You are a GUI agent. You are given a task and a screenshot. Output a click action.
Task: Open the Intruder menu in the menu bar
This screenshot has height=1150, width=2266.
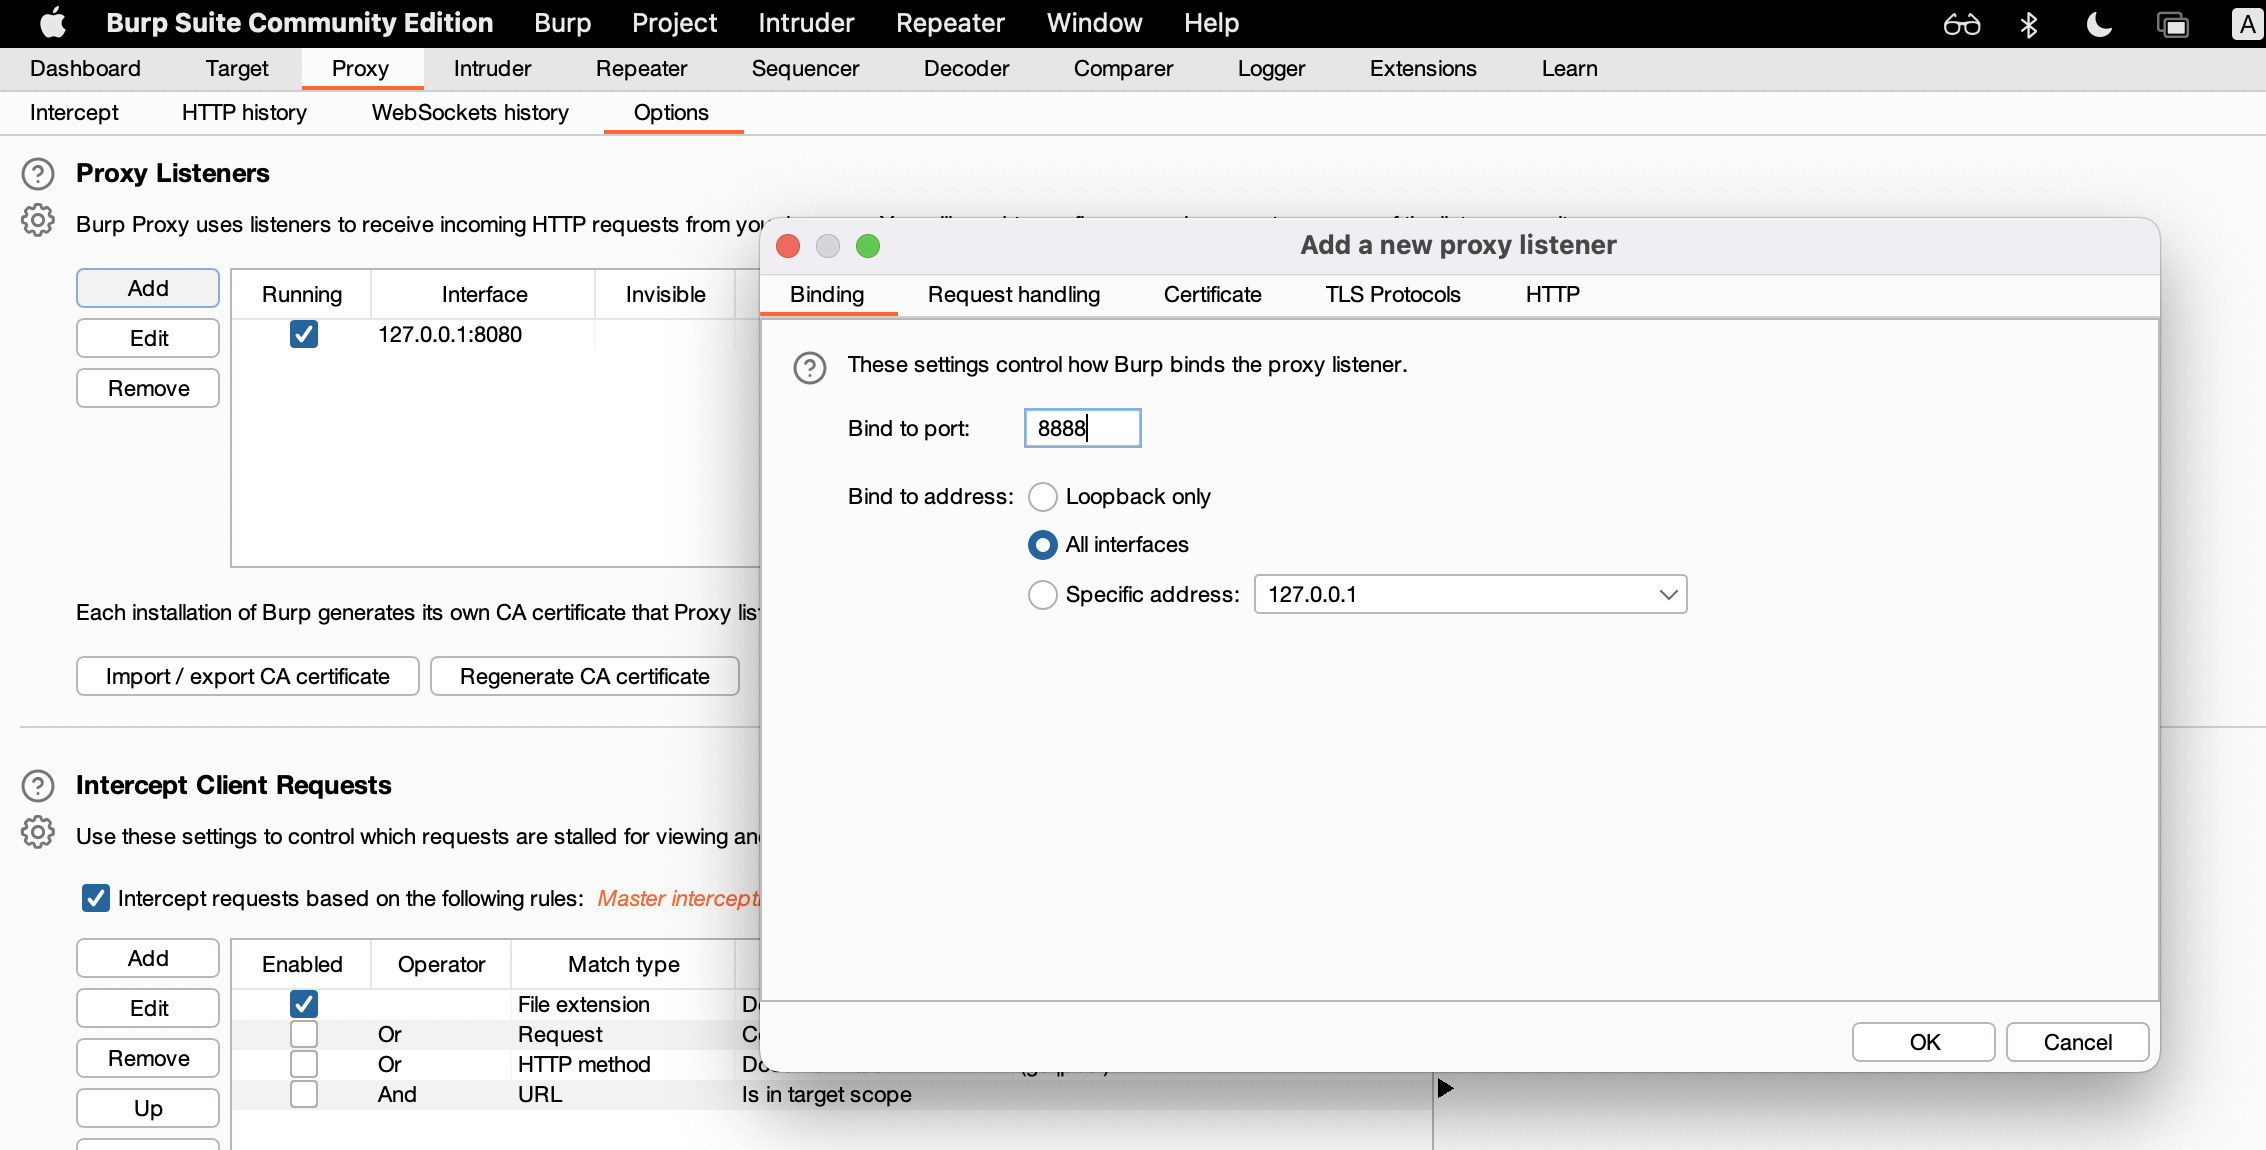click(805, 23)
